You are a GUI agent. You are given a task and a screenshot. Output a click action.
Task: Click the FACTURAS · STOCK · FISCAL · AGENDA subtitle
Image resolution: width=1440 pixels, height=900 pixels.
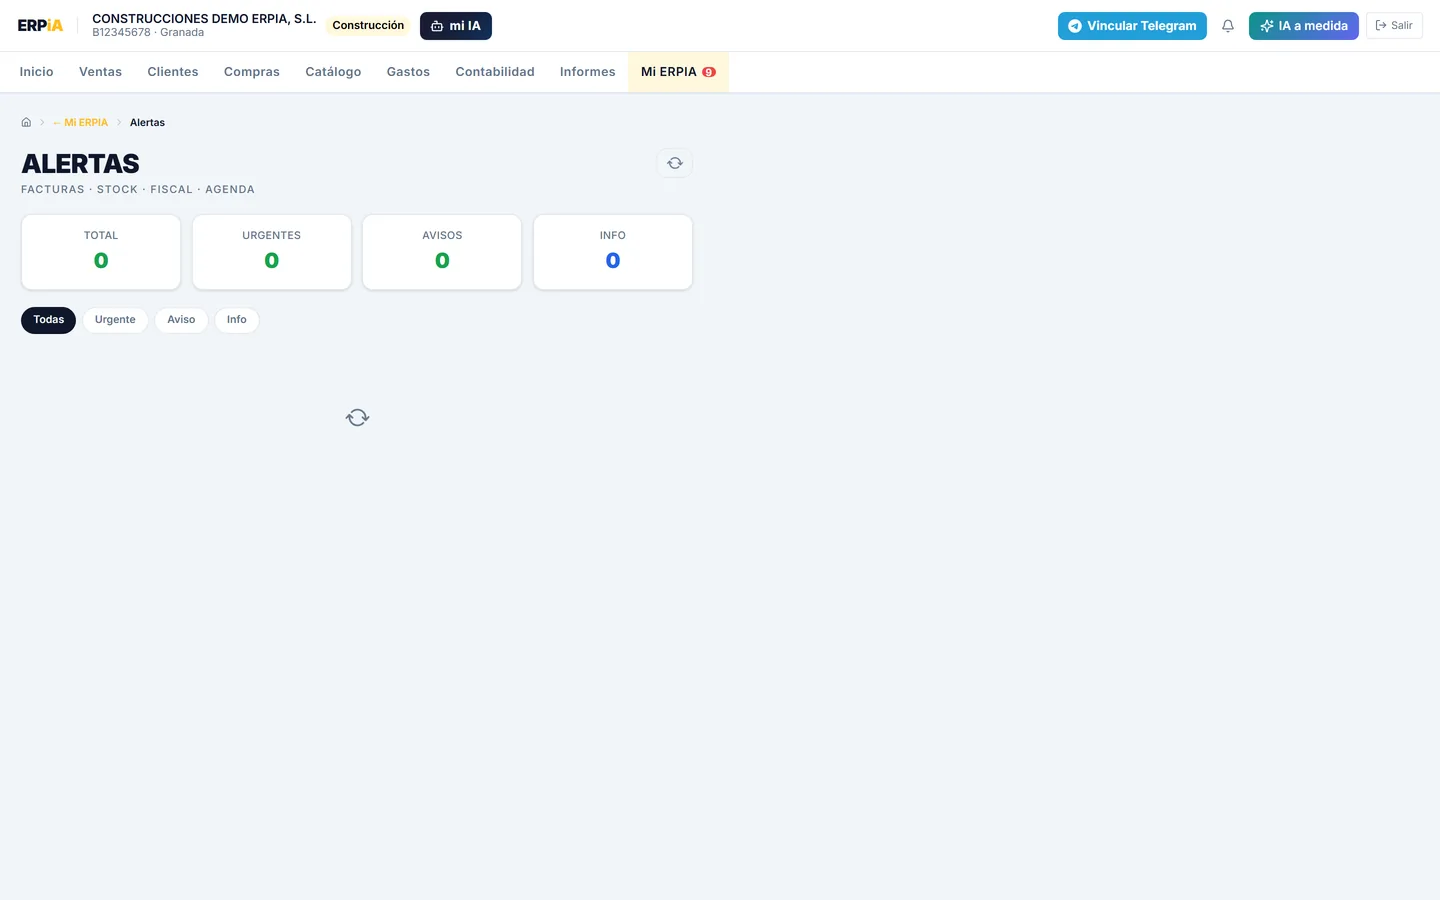(138, 189)
